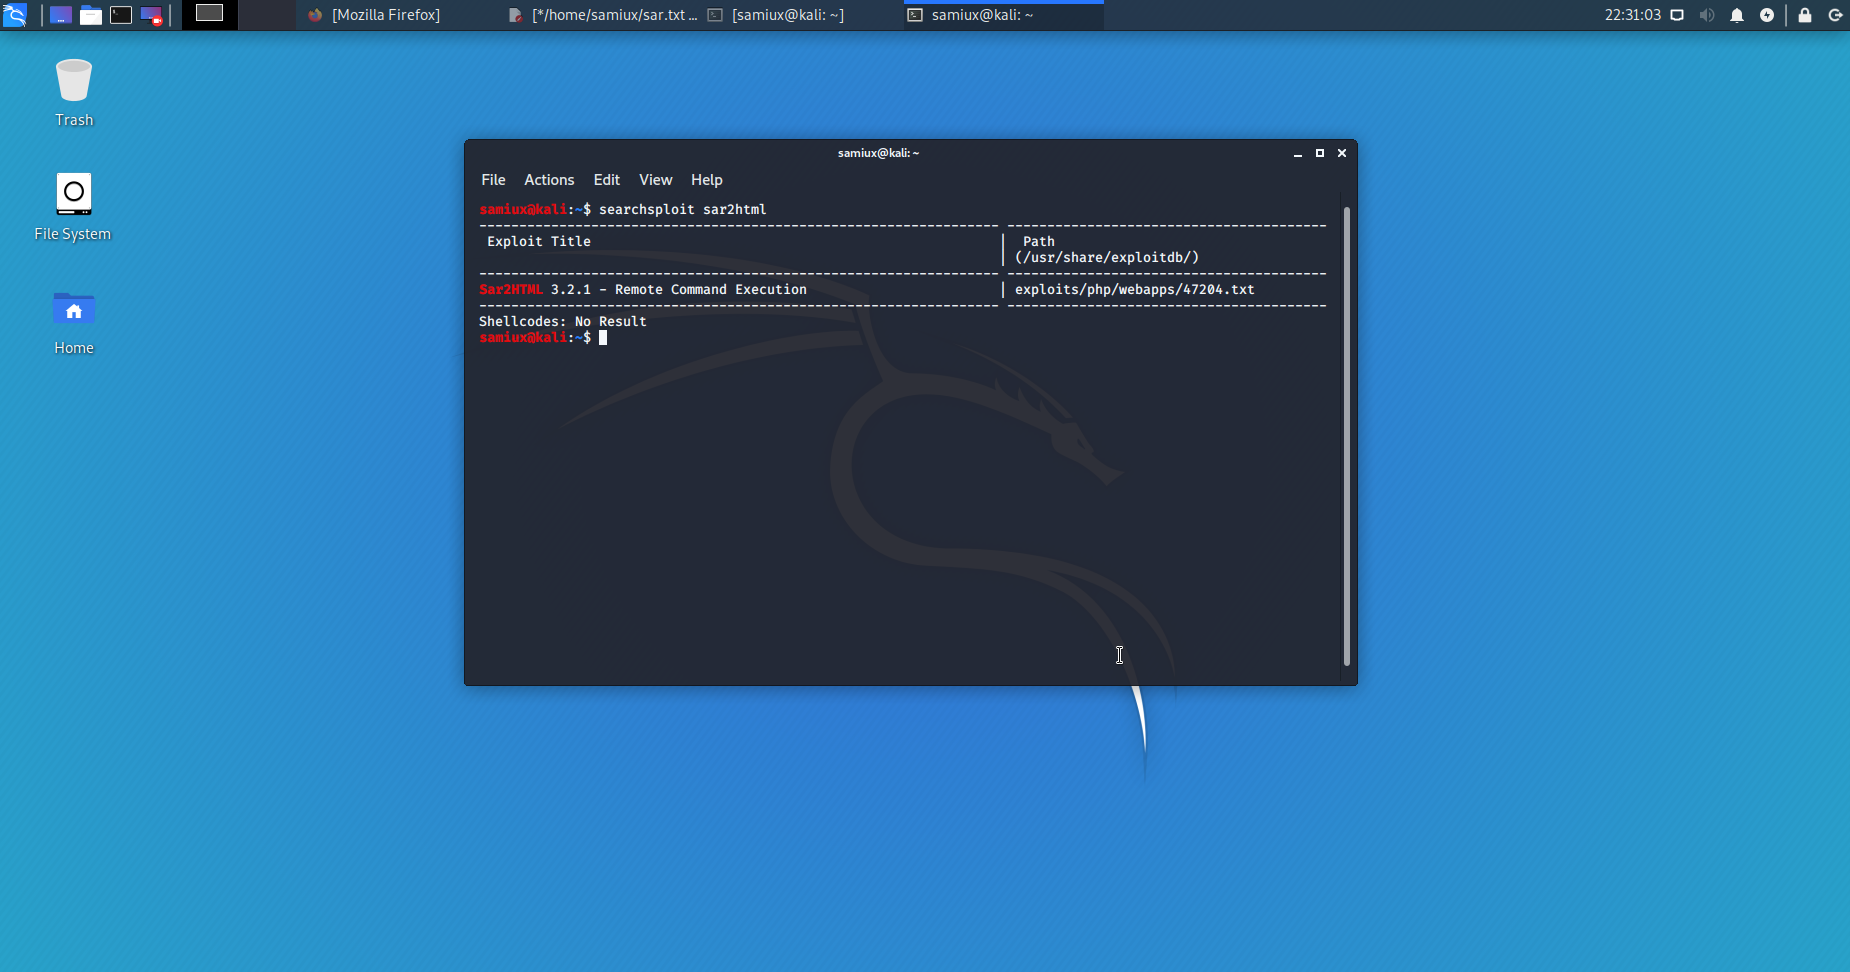
Task: Click the 'Path' column header text
Action: click(1039, 241)
